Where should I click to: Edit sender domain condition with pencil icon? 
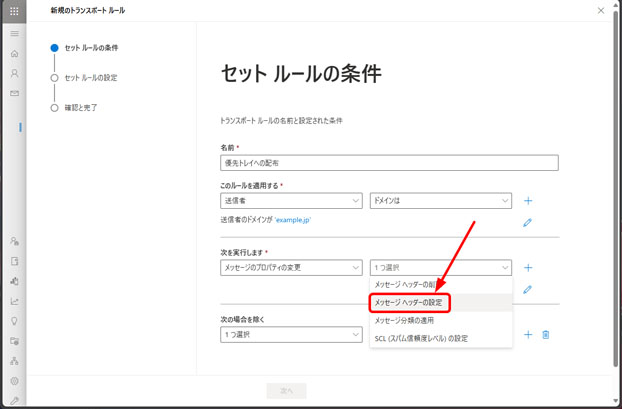pyautogui.click(x=528, y=223)
